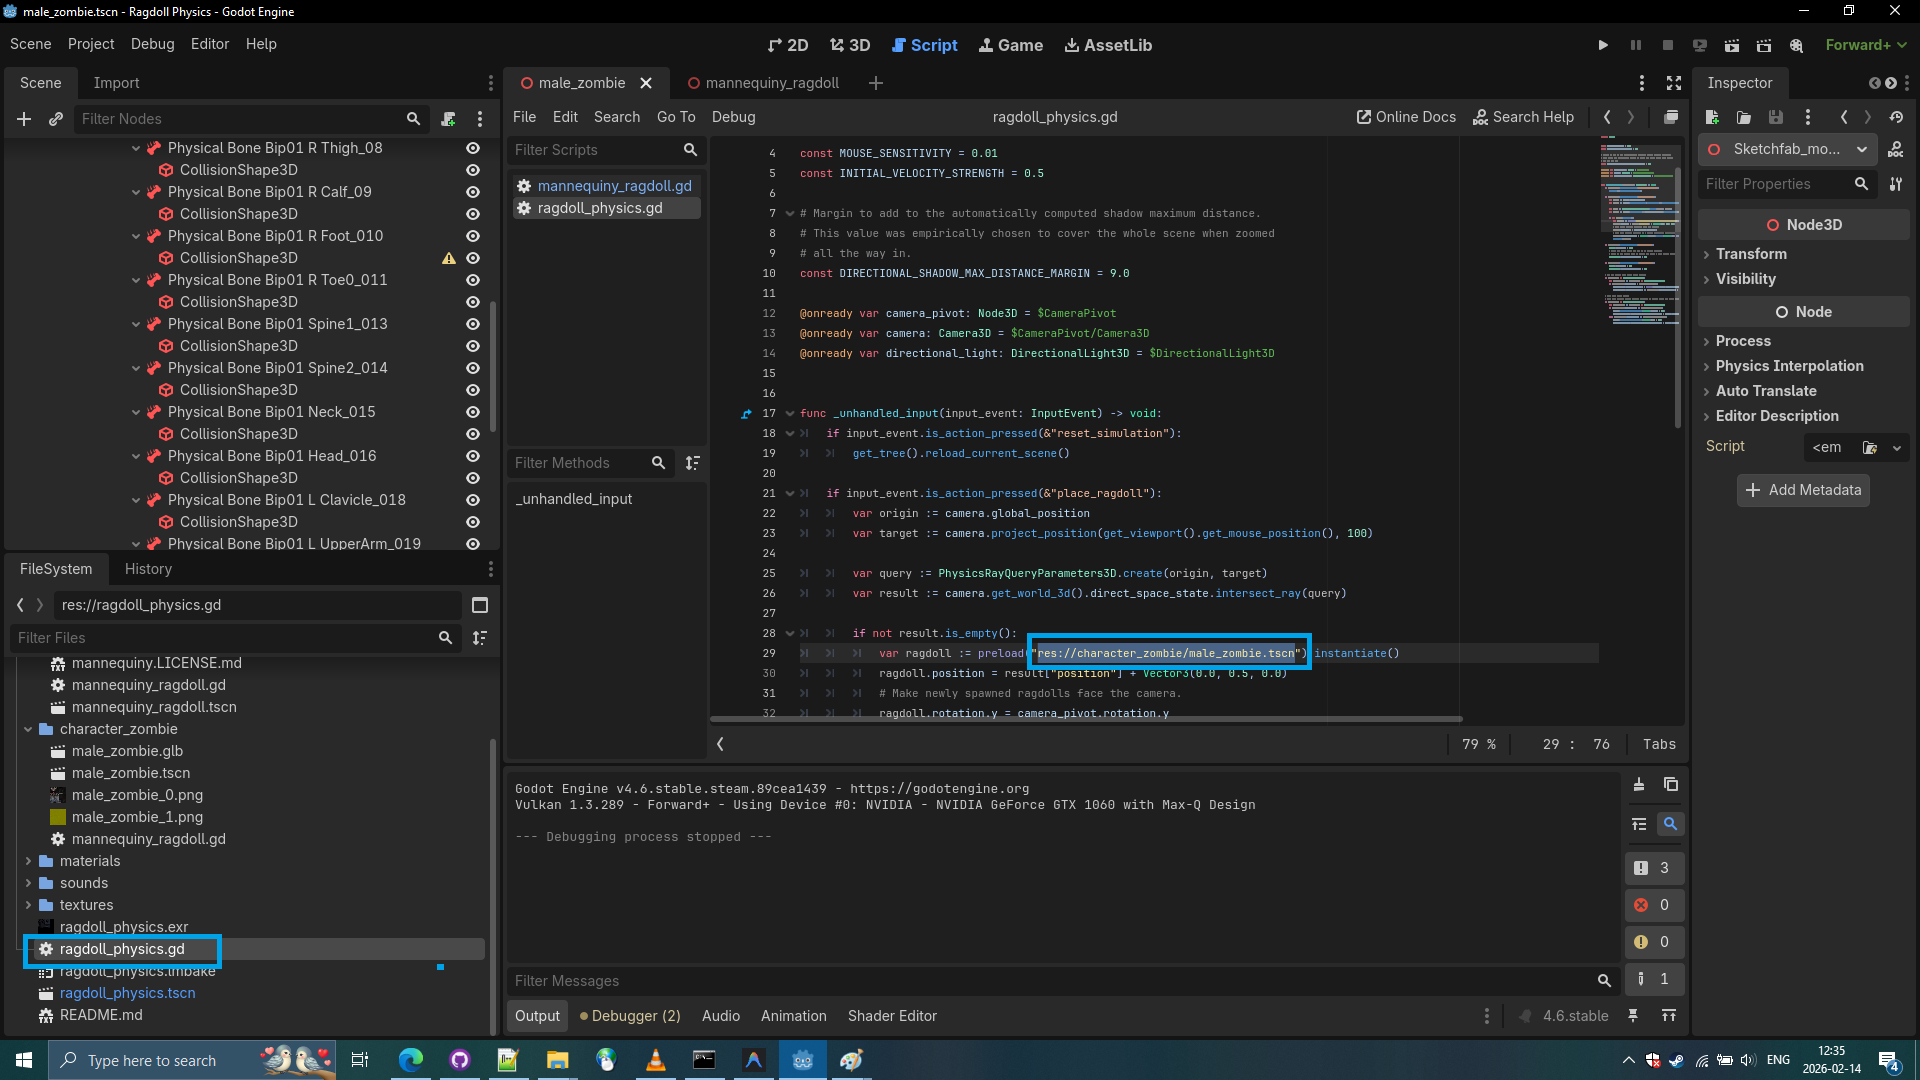Toggle alphabetical method sorting
The image size is (1920, 1080).
coord(692,463)
